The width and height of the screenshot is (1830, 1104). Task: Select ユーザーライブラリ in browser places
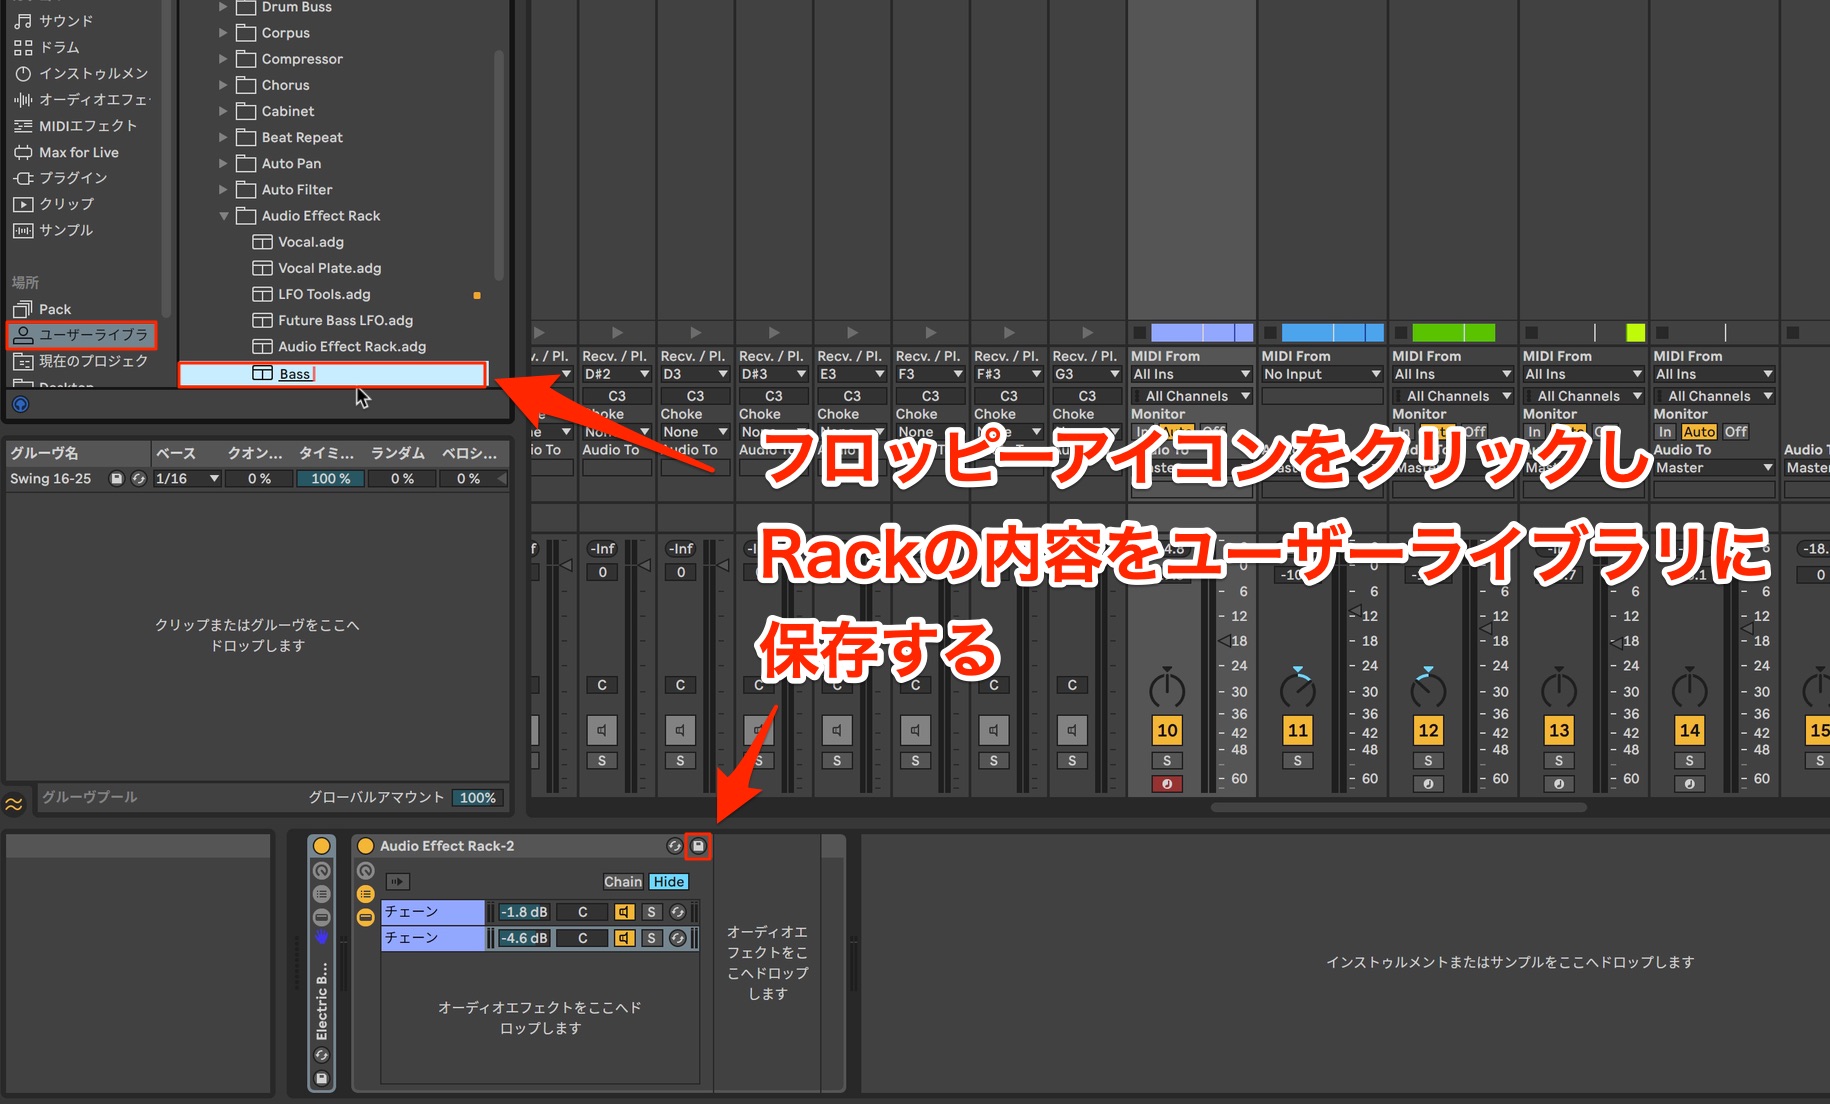coord(81,335)
